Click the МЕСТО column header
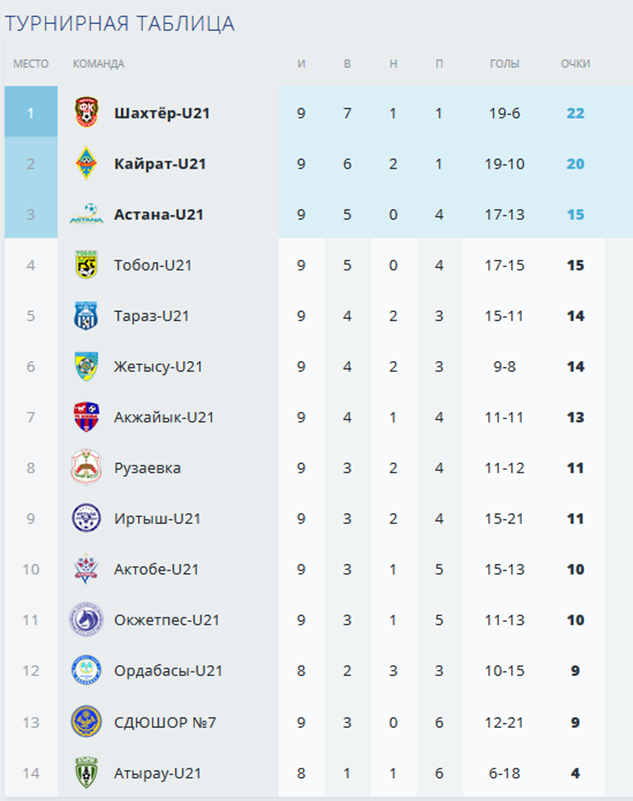Screen dimensions: 633x801 coord(31,63)
